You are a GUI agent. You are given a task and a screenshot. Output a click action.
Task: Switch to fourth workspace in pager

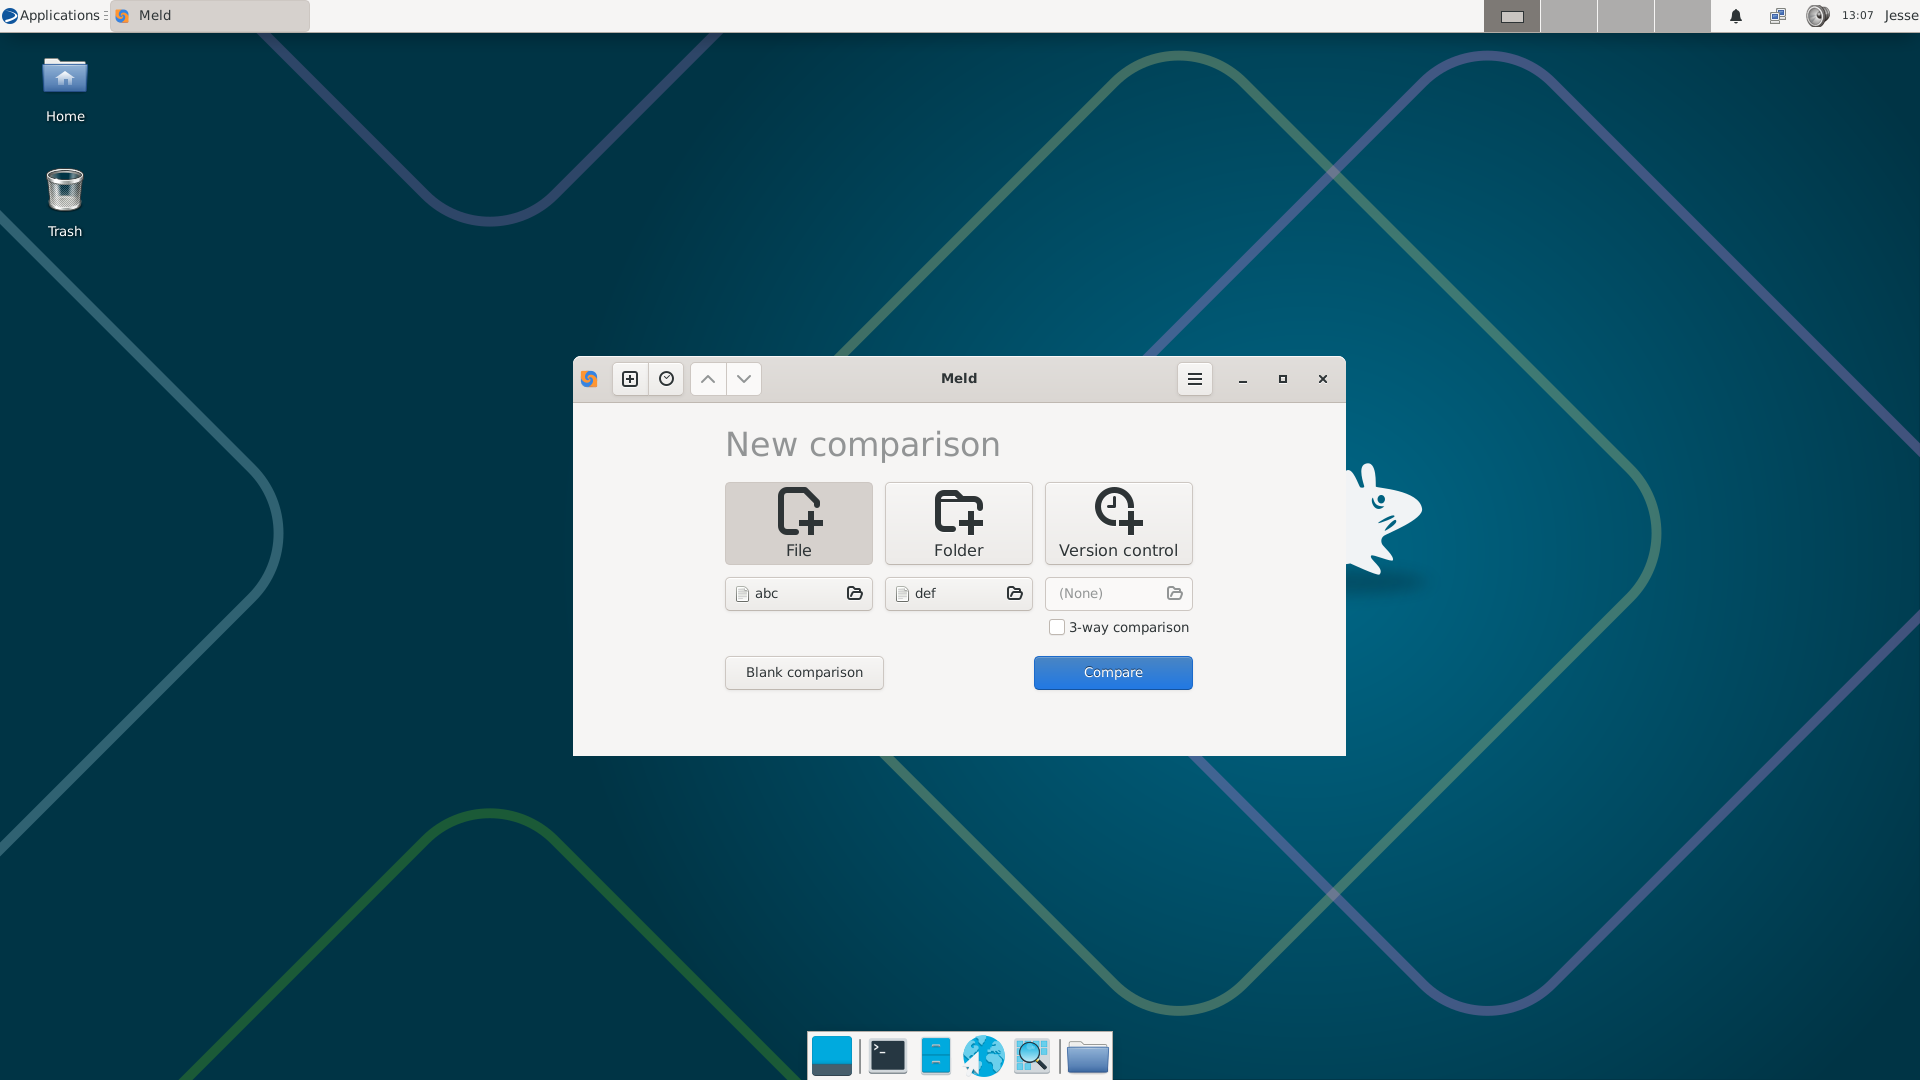(x=1683, y=16)
